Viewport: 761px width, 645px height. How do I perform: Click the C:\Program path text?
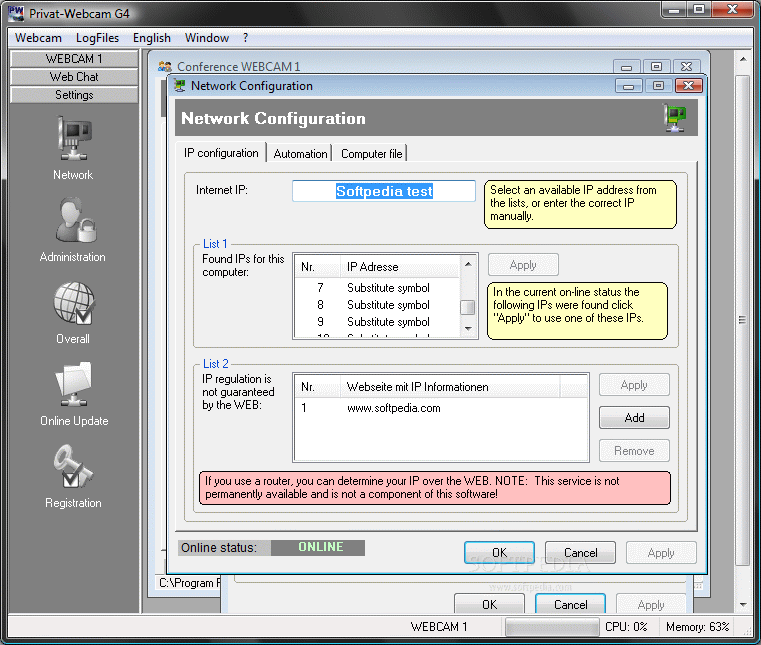pos(190,582)
